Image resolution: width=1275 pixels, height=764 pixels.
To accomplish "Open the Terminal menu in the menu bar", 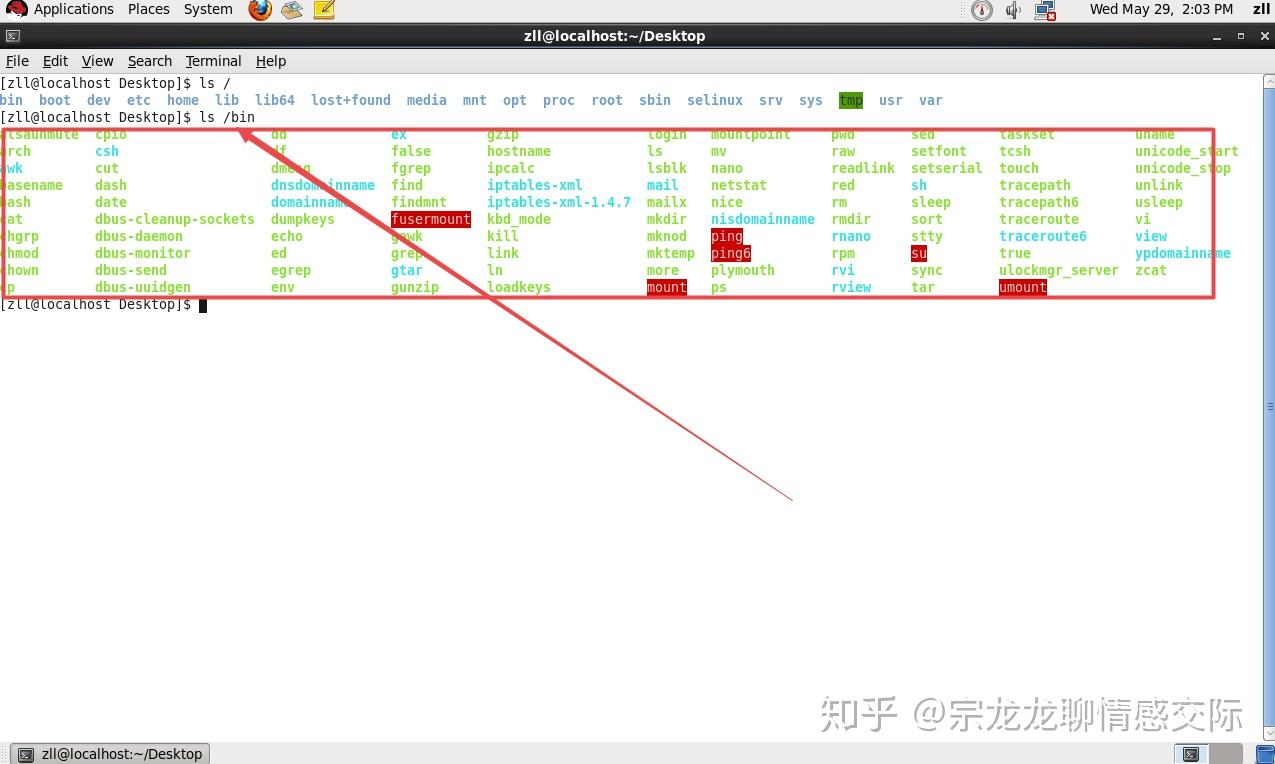I will pyautogui.click(x=213, y=61).
